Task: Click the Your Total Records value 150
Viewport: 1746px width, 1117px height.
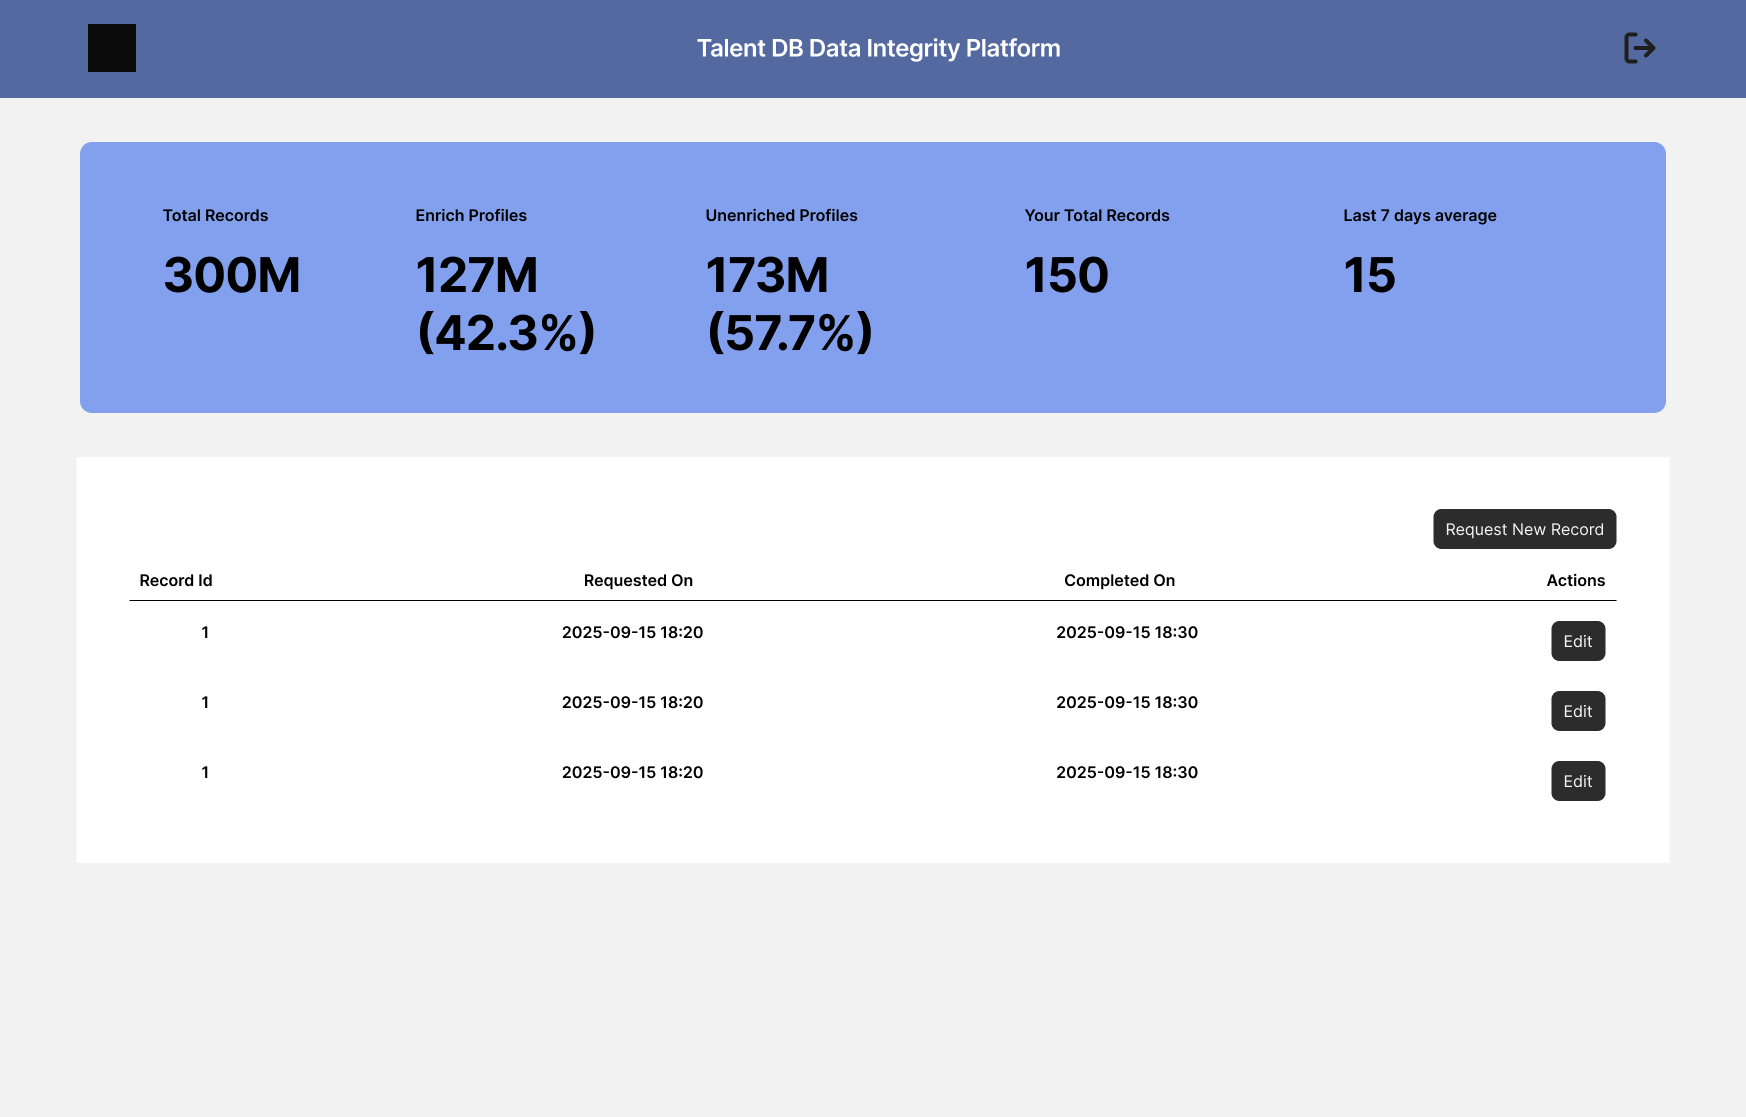Action: [1067, 275]
